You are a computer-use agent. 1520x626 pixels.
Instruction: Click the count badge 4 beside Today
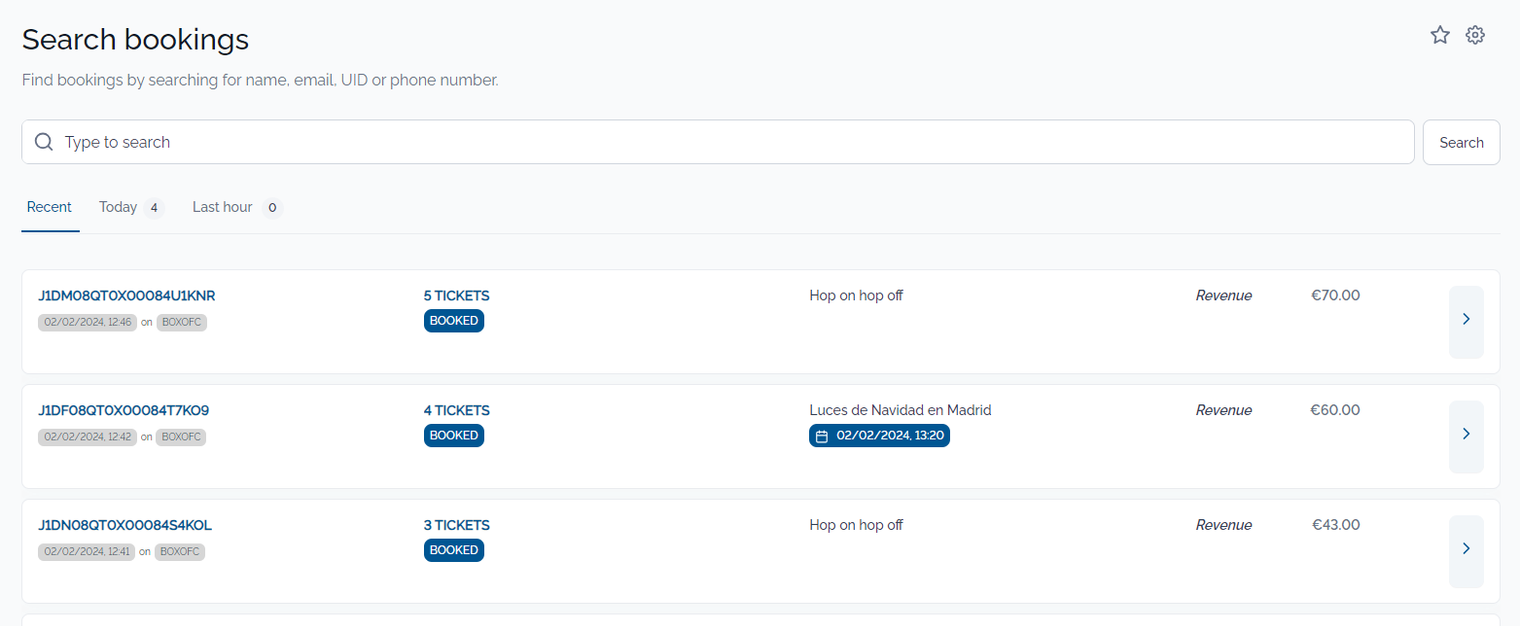click(153, 208)
